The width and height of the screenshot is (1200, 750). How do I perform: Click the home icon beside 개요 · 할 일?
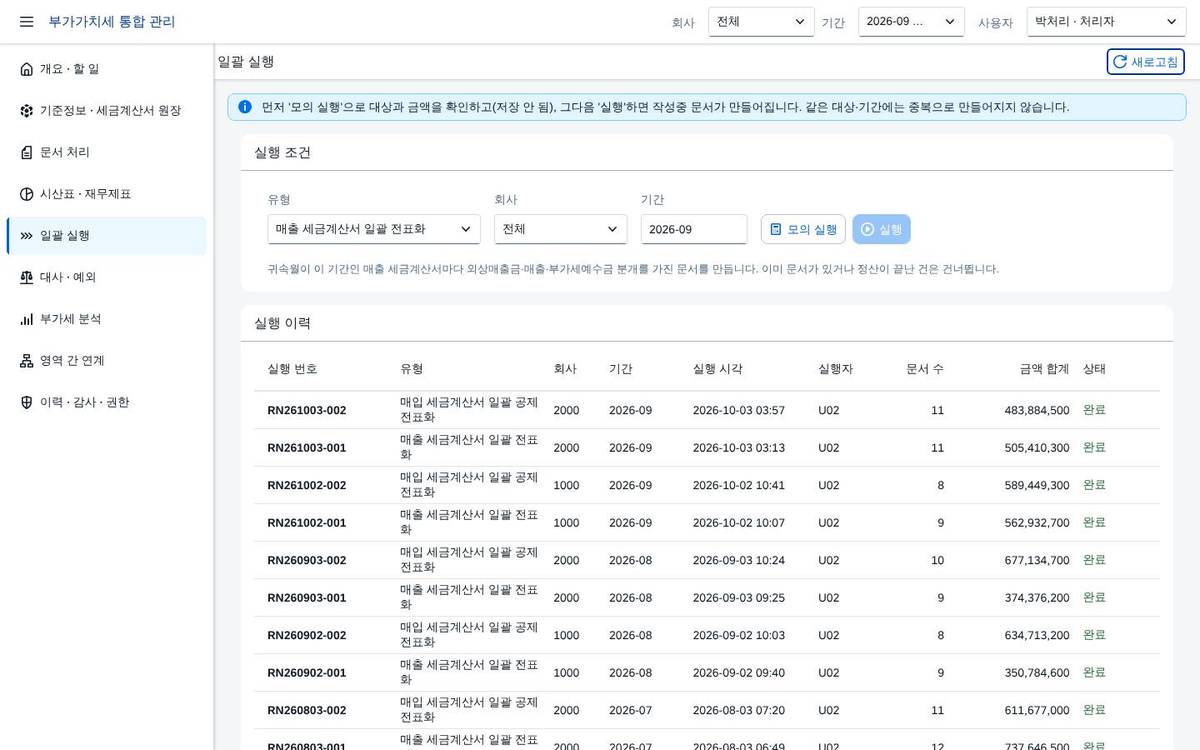point(26,69)
